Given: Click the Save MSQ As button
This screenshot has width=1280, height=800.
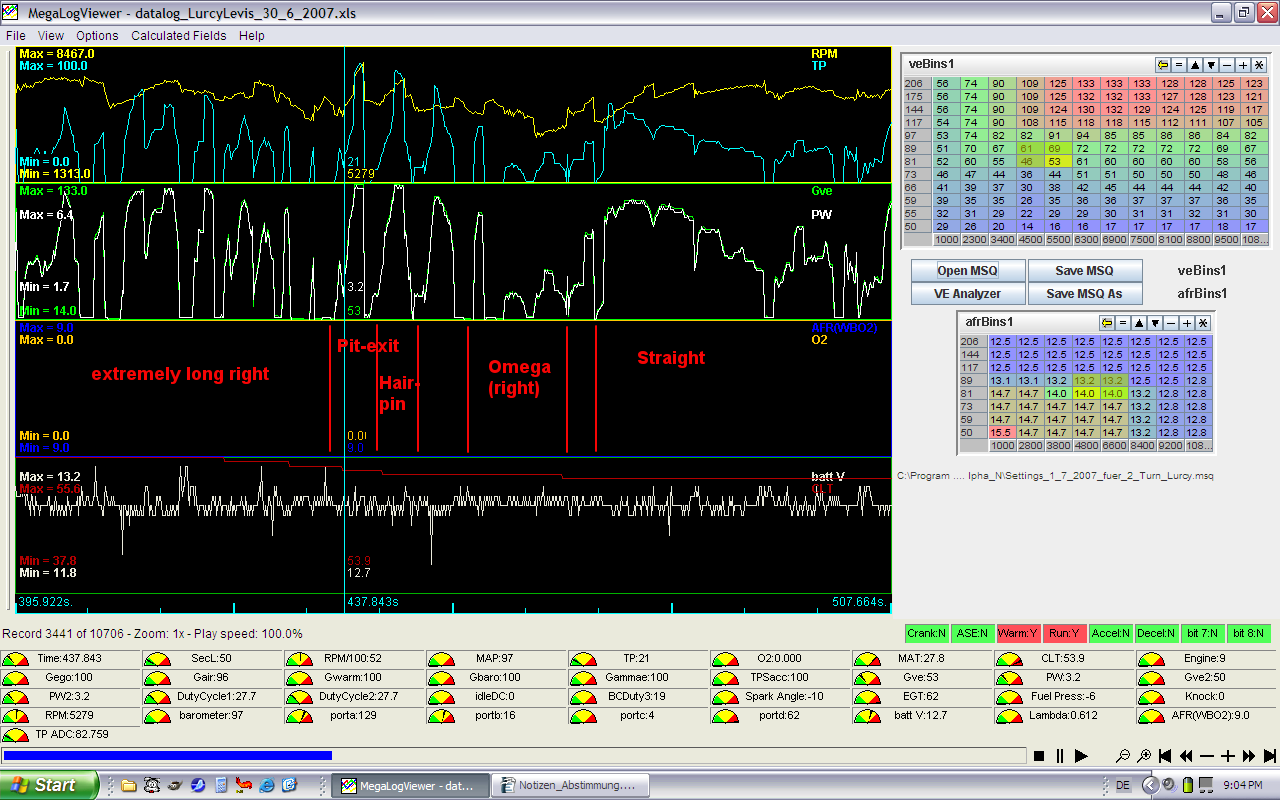Looking at the screenshot, I should coord(1085,294).
